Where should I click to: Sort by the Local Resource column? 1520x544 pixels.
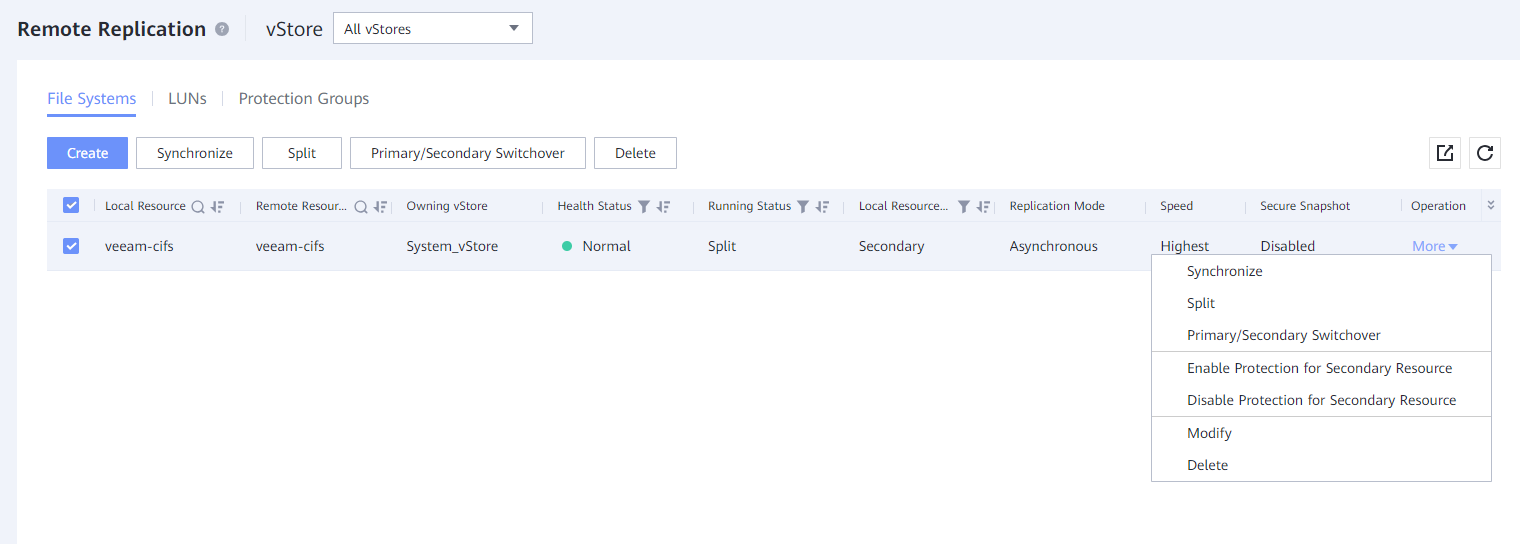pos(217,207)
